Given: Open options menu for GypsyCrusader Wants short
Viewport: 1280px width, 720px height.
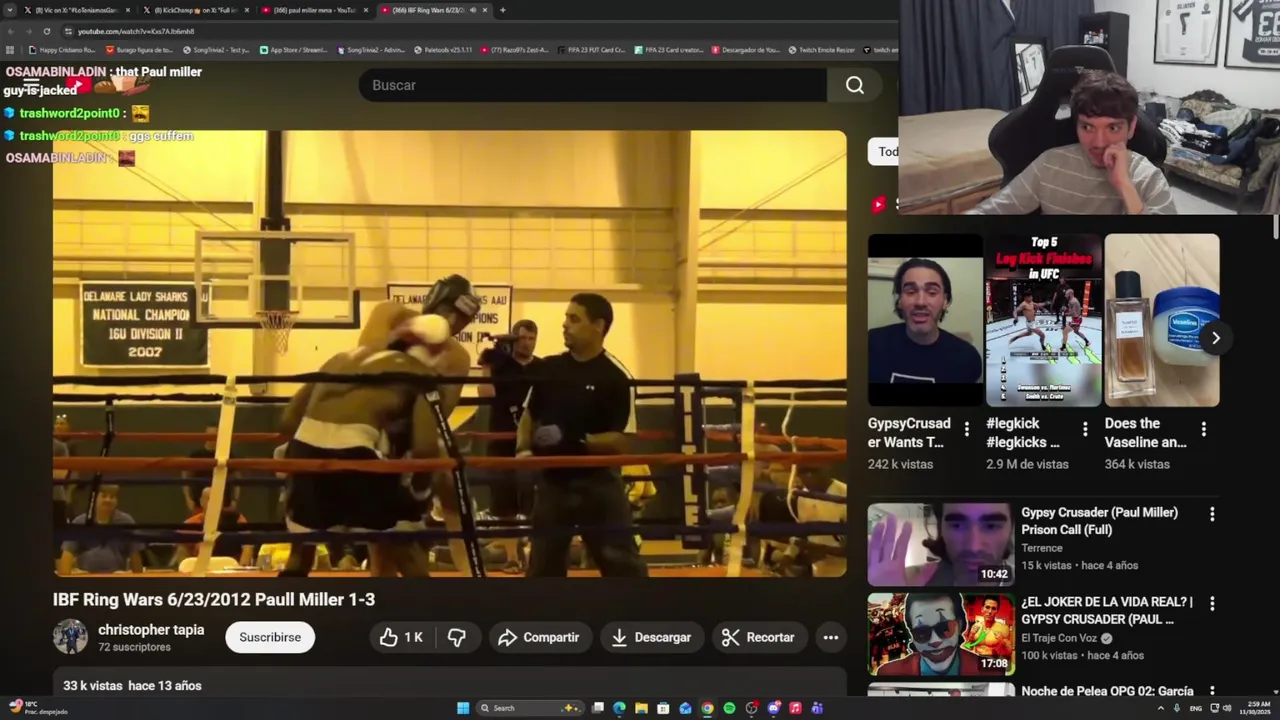Looking at the screenshot, I should [x=966, y=429].
